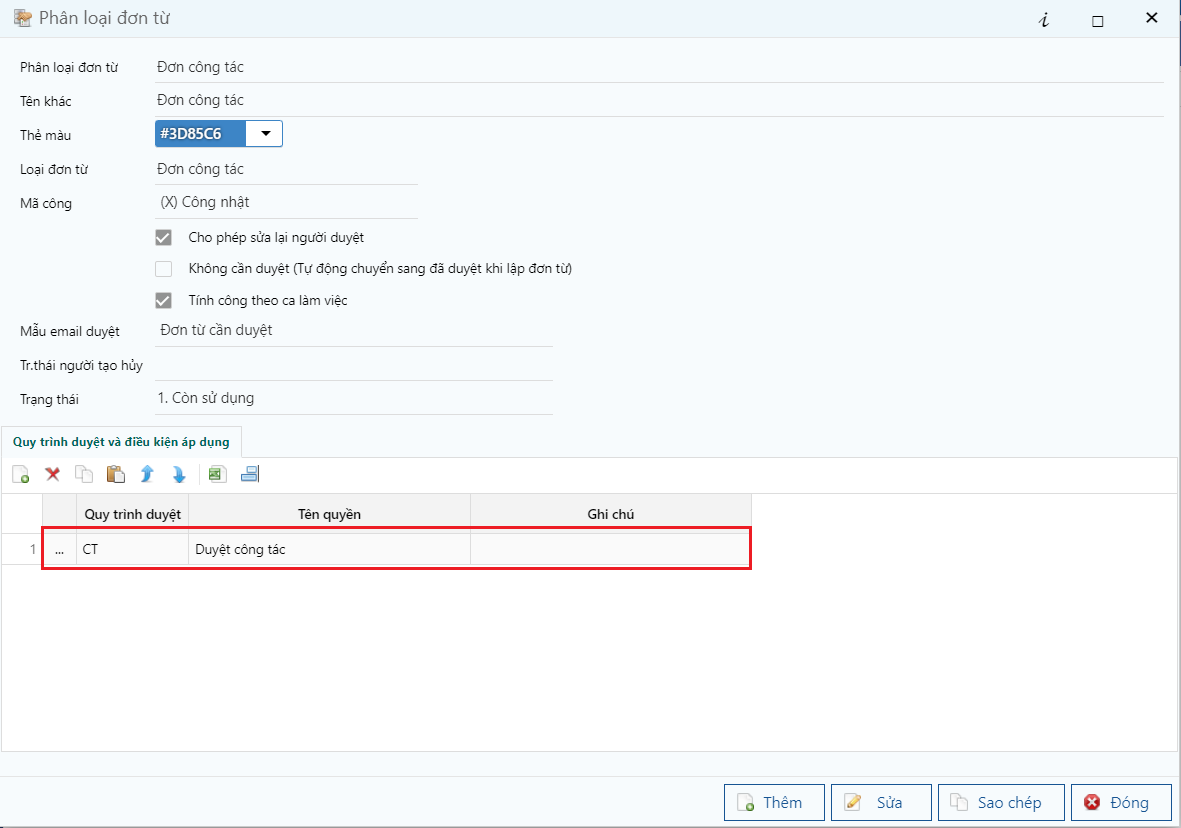This screenshot has height=828, width=1181.
Task: Click the add new row icon in grid toolbar
Action: [x=21, y=475]
